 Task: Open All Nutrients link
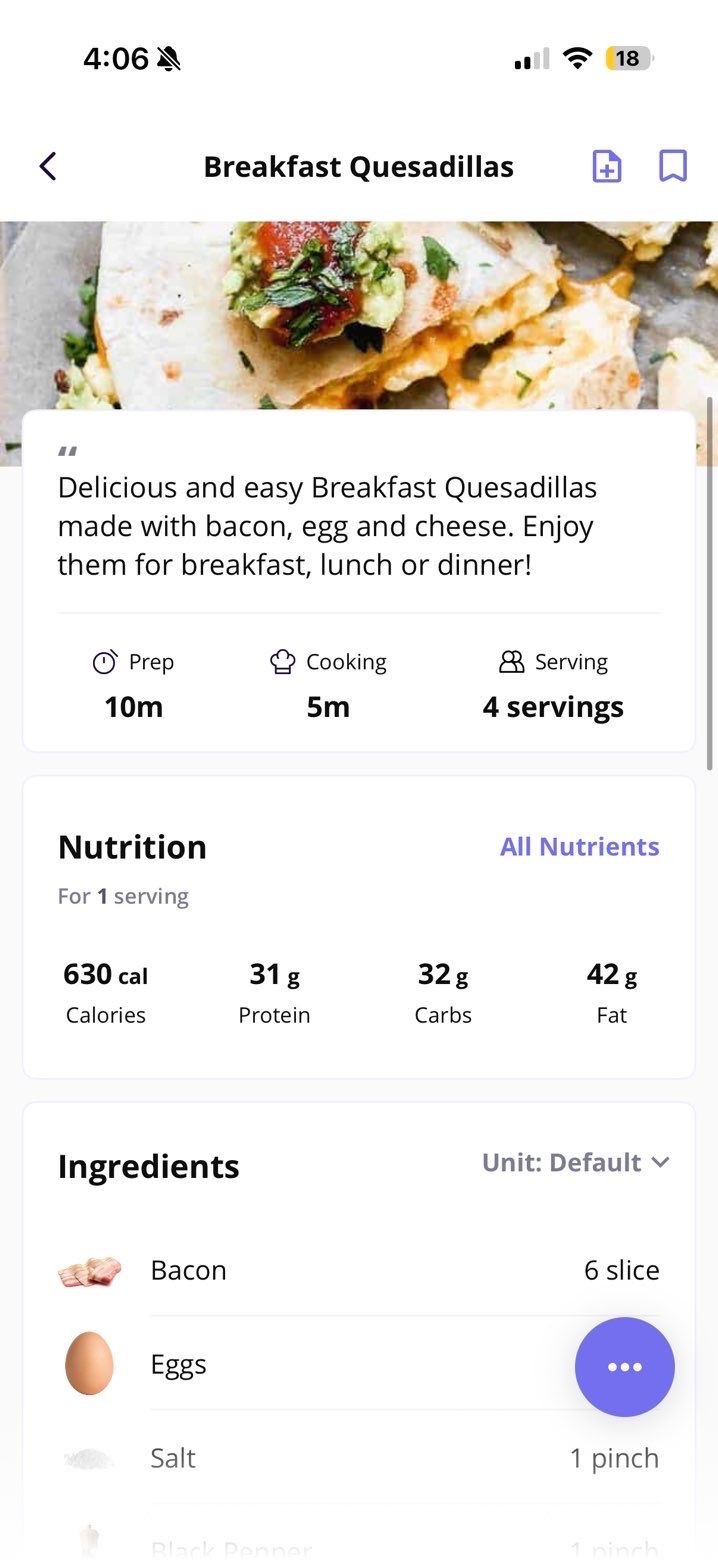tap(579, 847)
